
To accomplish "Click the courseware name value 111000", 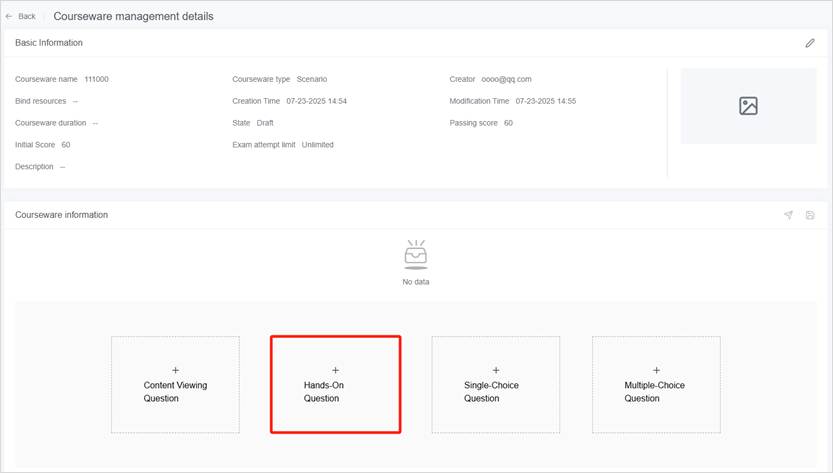I will [97, 79].
